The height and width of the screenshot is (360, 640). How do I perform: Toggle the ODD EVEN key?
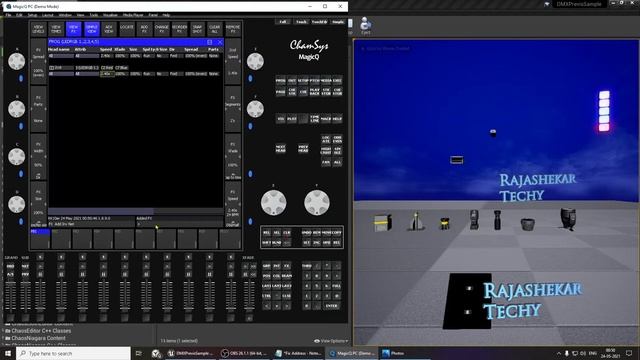[x=337, y=139]
